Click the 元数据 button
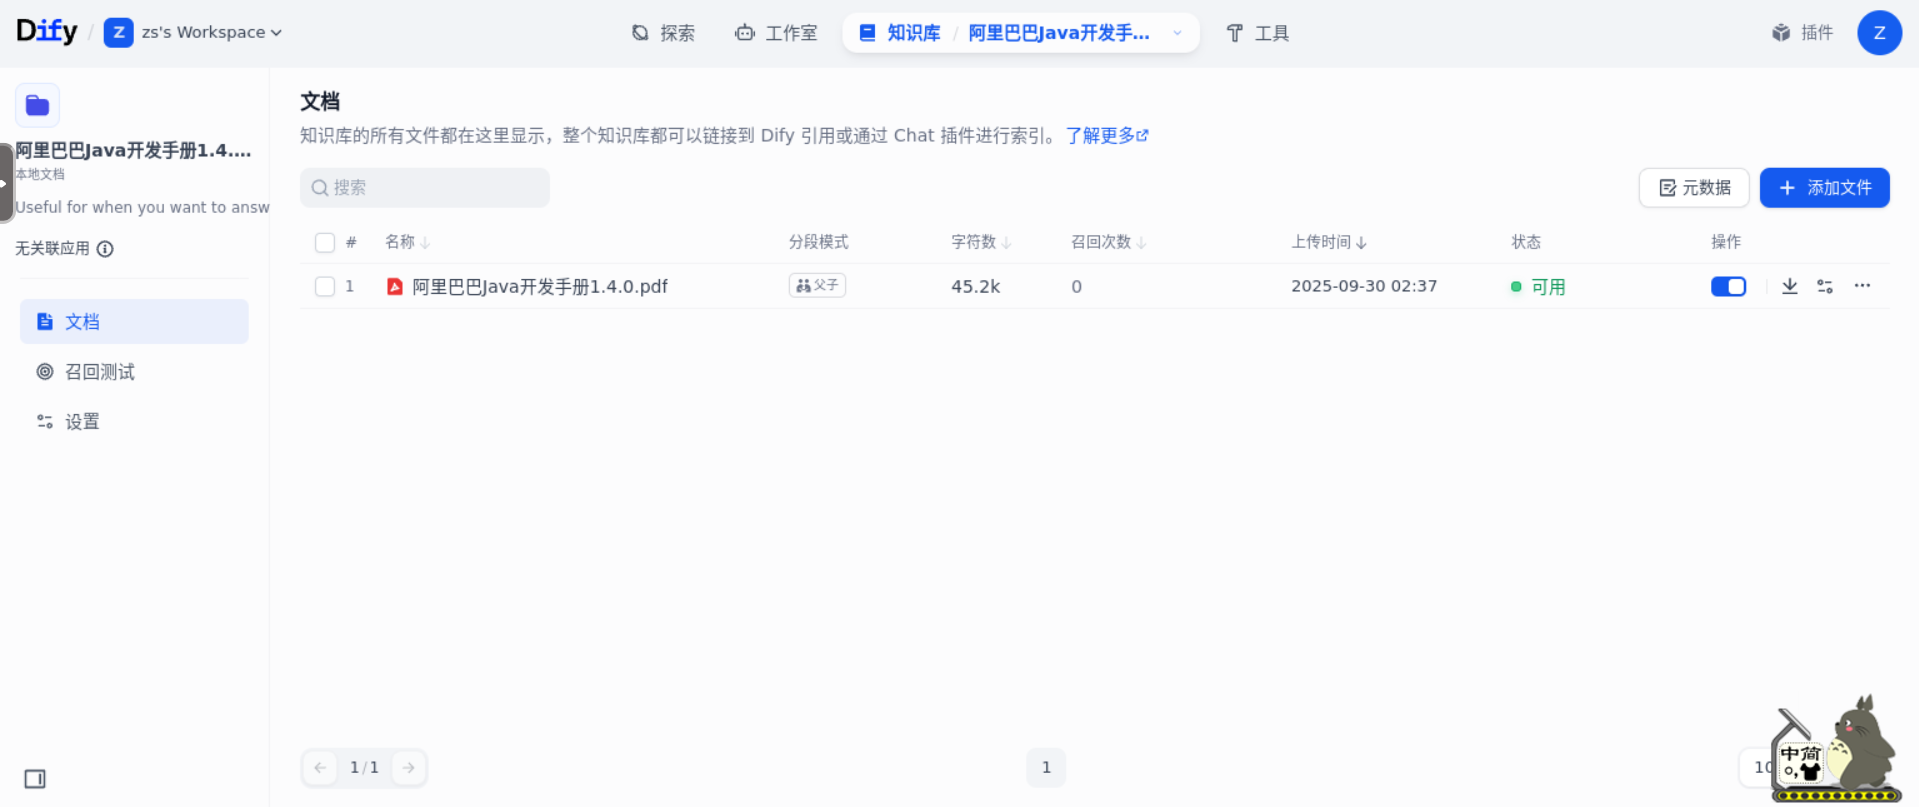The width and height of the screenshot is (1919, 807). tap(1694, 188)
